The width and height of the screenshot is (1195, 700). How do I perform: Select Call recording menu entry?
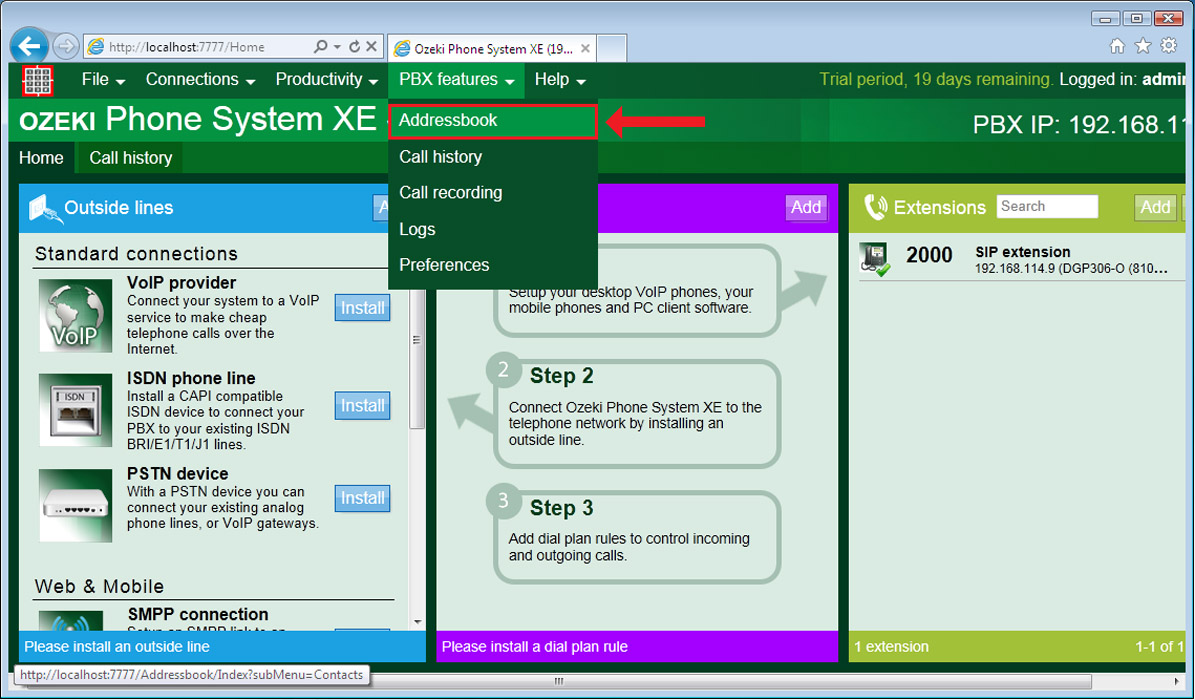[x=493, y=193]
